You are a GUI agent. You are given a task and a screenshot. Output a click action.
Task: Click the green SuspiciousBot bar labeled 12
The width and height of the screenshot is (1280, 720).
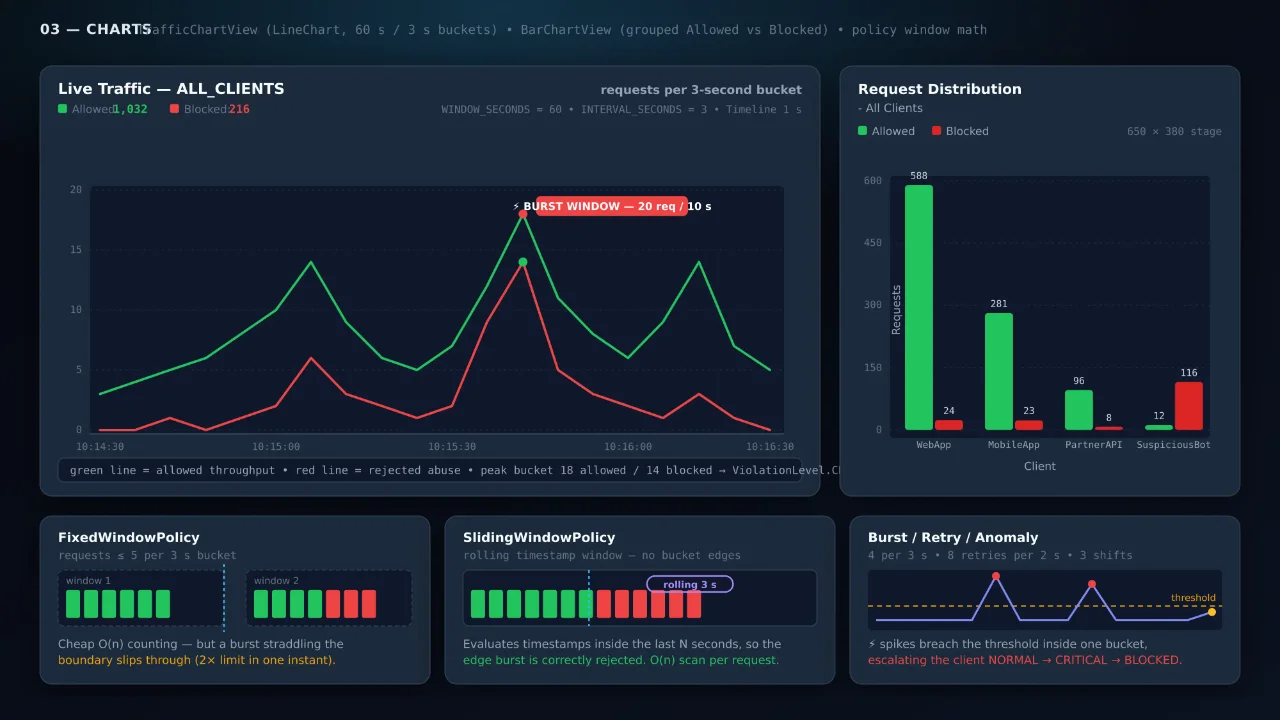(x=1159, y=427)
